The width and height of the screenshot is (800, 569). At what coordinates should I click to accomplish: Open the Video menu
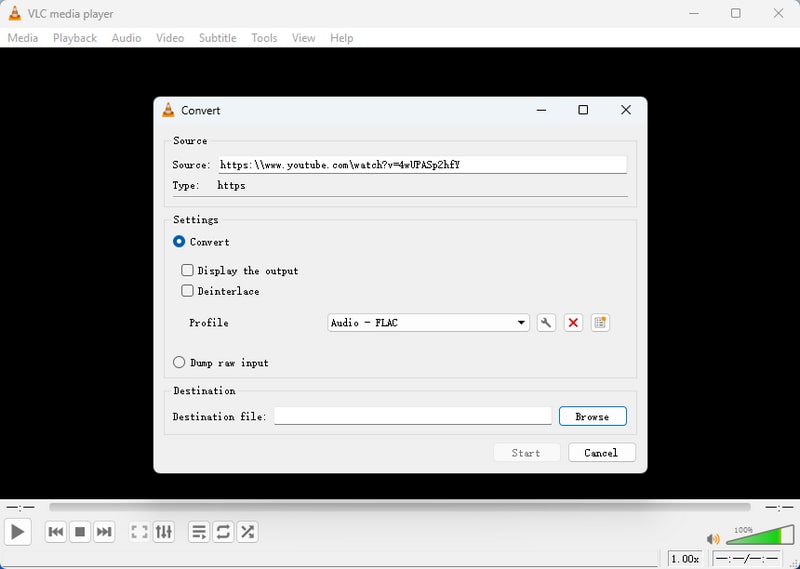(170, 38)
